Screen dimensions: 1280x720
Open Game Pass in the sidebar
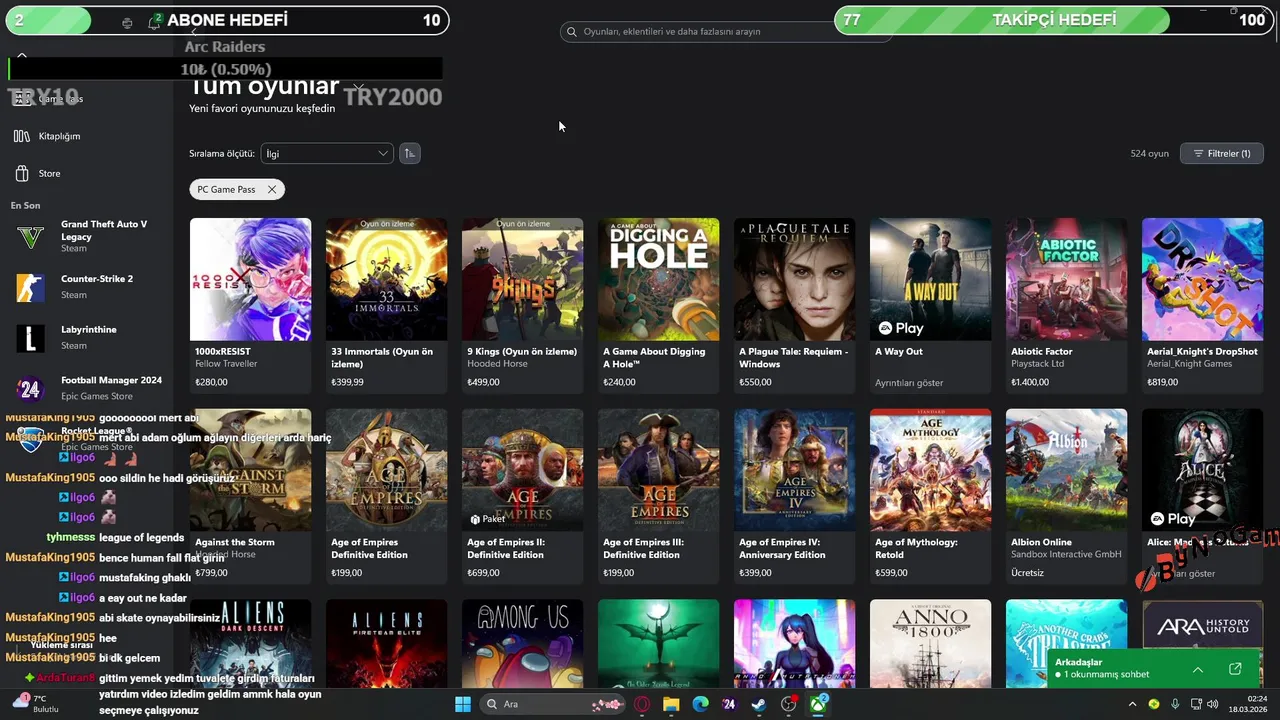click(x=50, y=99)
